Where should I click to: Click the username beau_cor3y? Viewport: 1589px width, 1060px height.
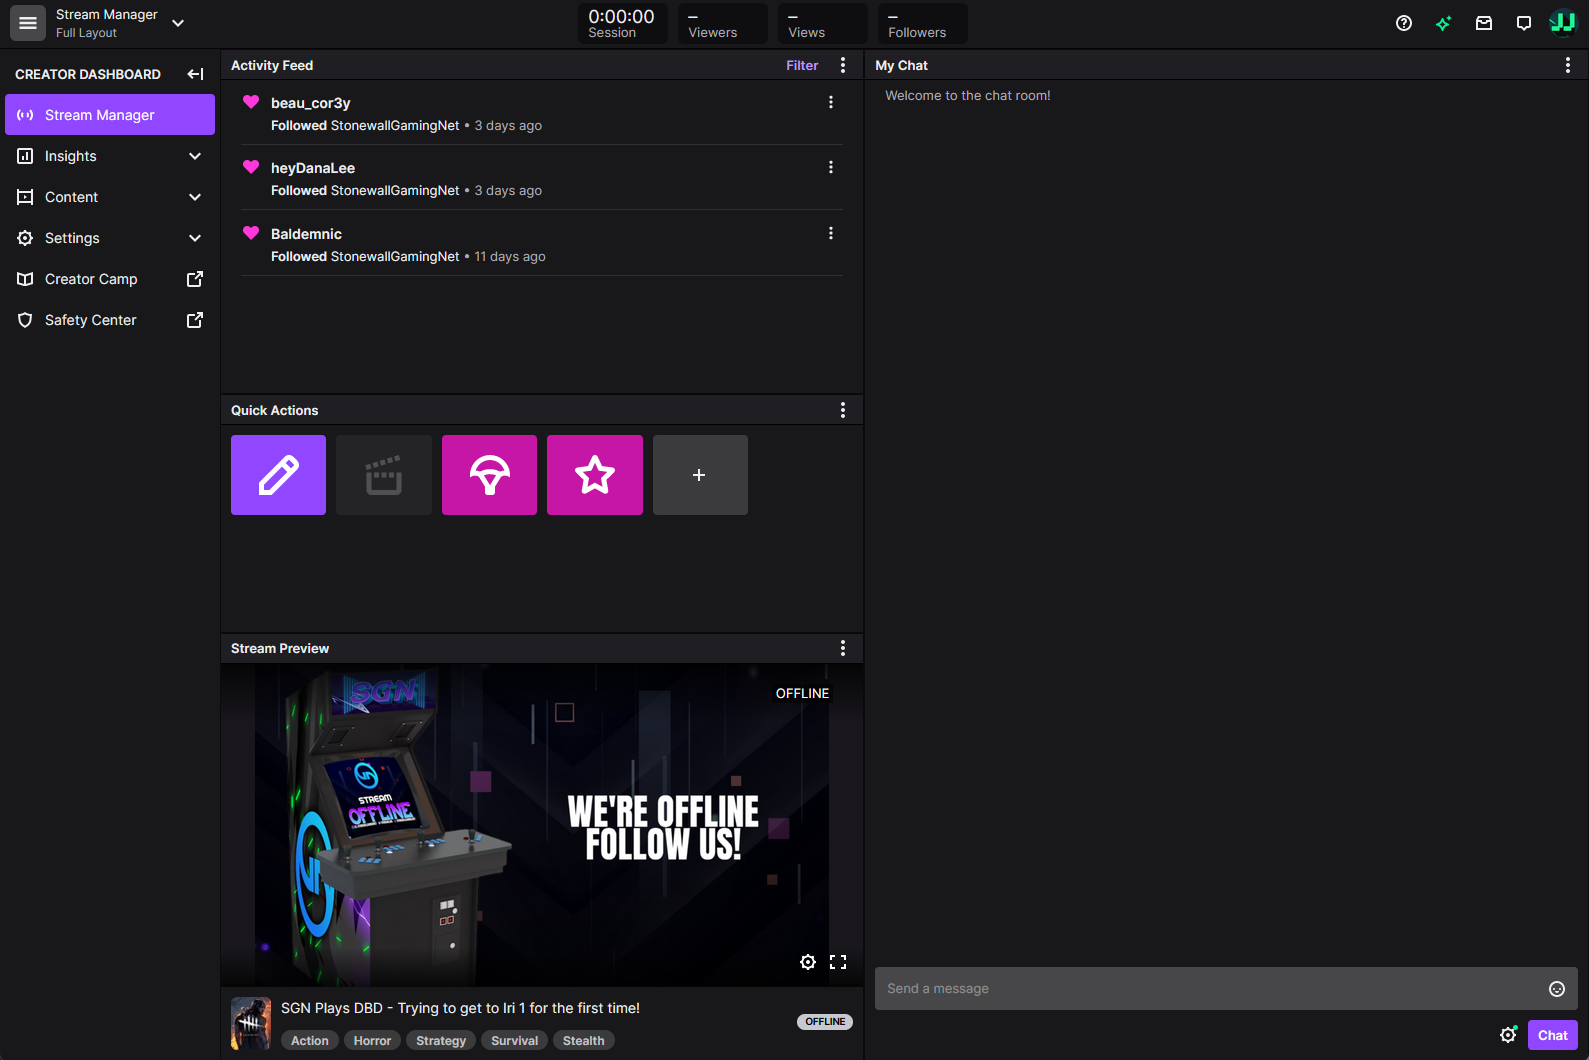(x=311, y=103)
